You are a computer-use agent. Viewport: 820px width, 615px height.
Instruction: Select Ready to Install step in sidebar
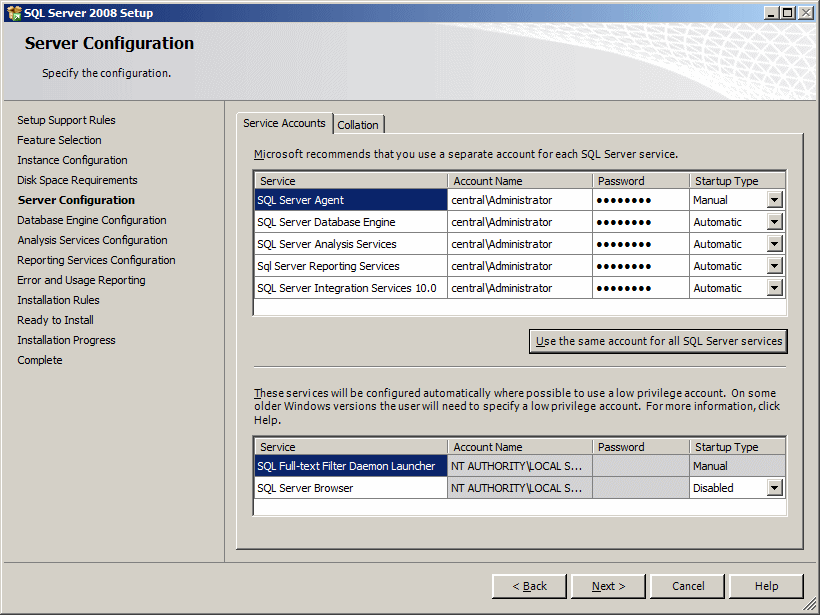point(55,320)
